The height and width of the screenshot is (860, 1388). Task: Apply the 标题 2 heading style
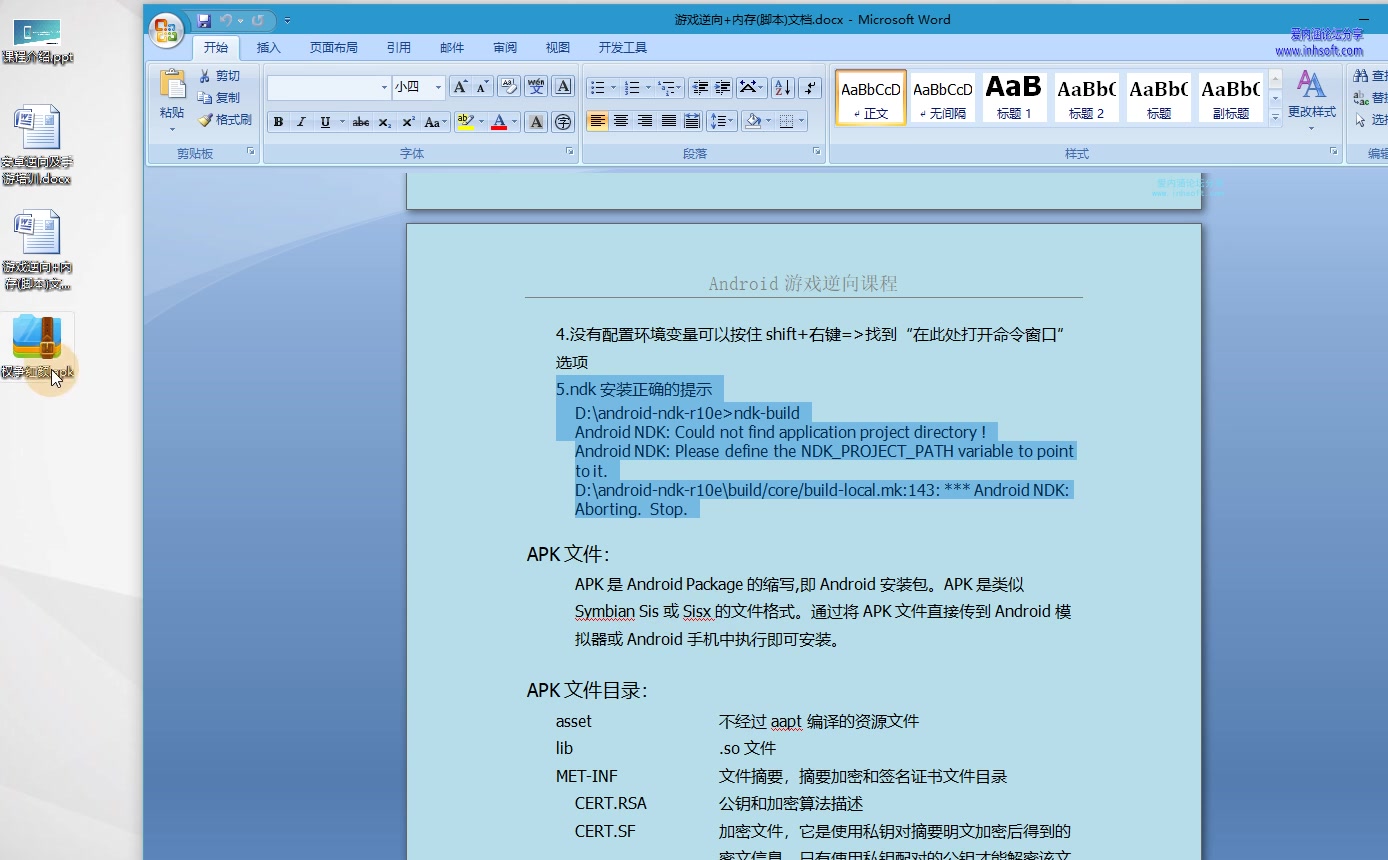[x=1086, y=97]
